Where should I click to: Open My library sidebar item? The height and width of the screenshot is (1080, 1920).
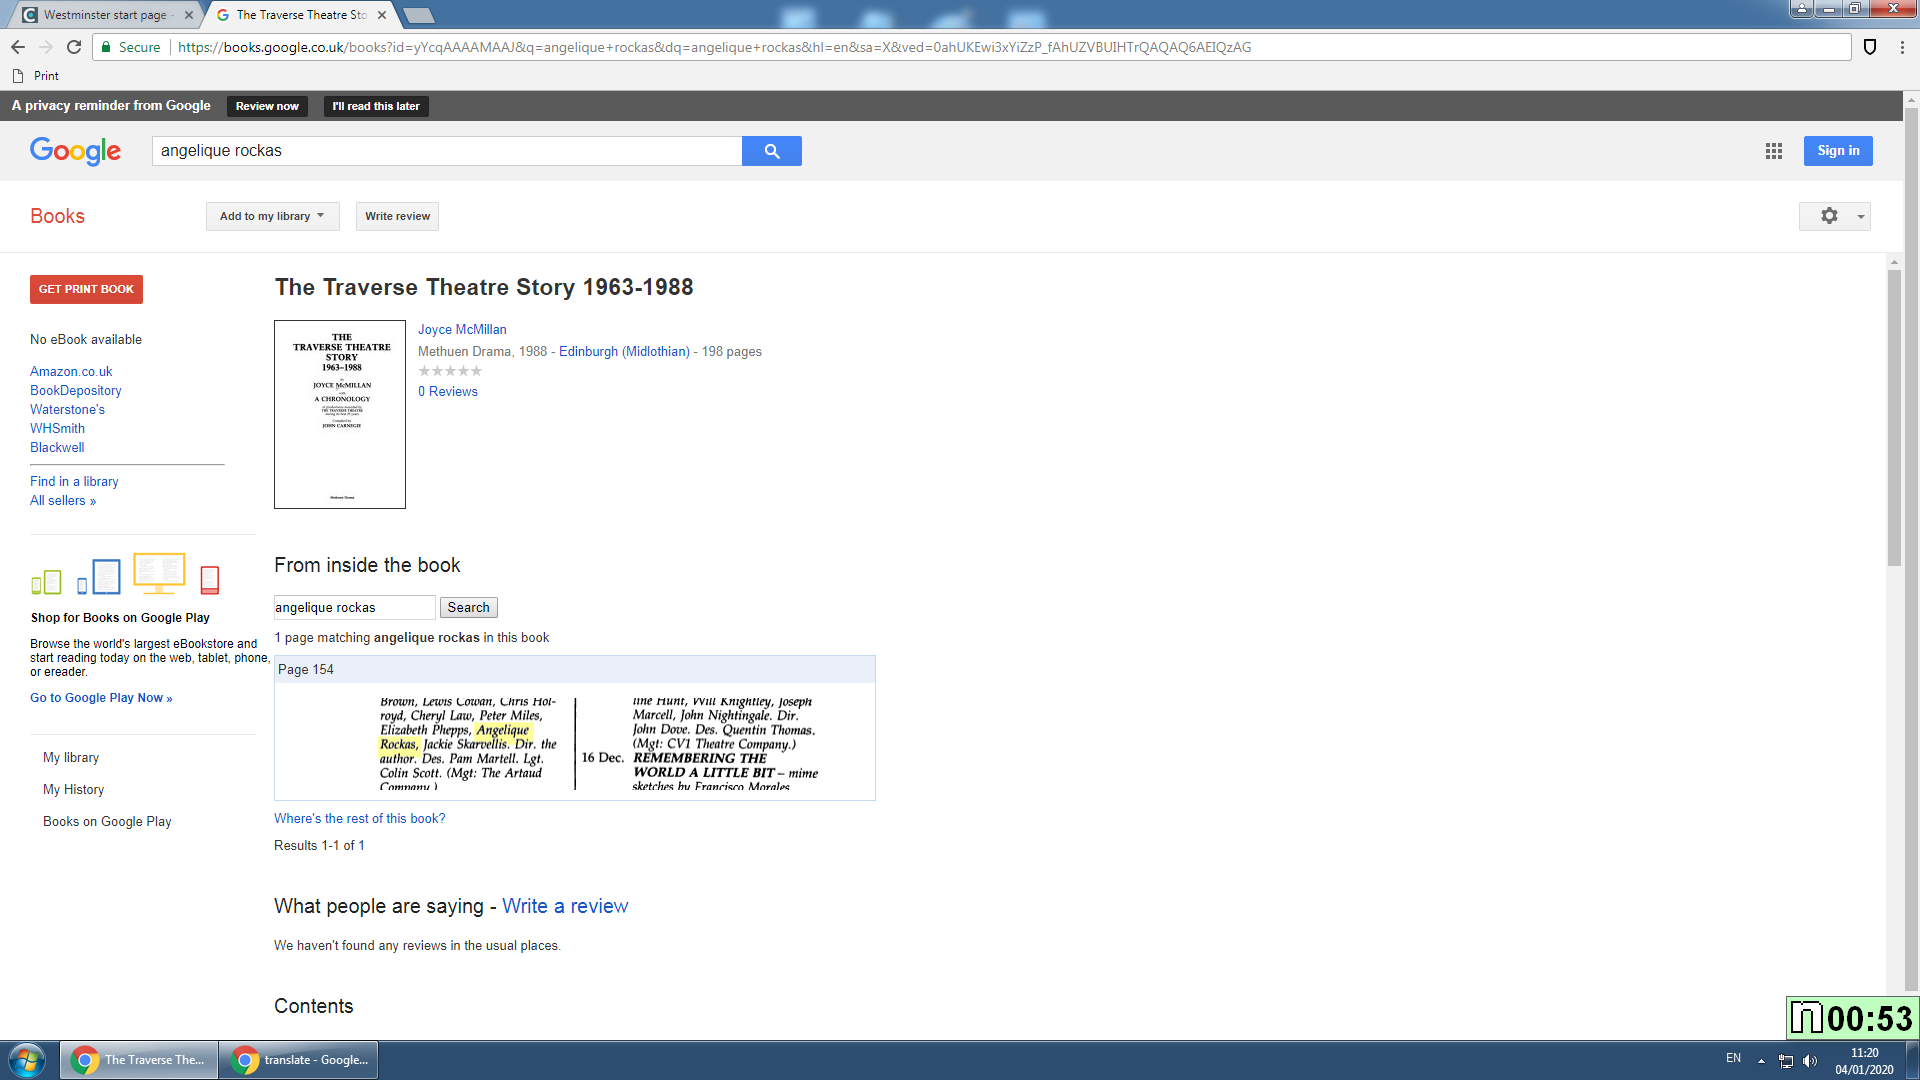[71, 758]
